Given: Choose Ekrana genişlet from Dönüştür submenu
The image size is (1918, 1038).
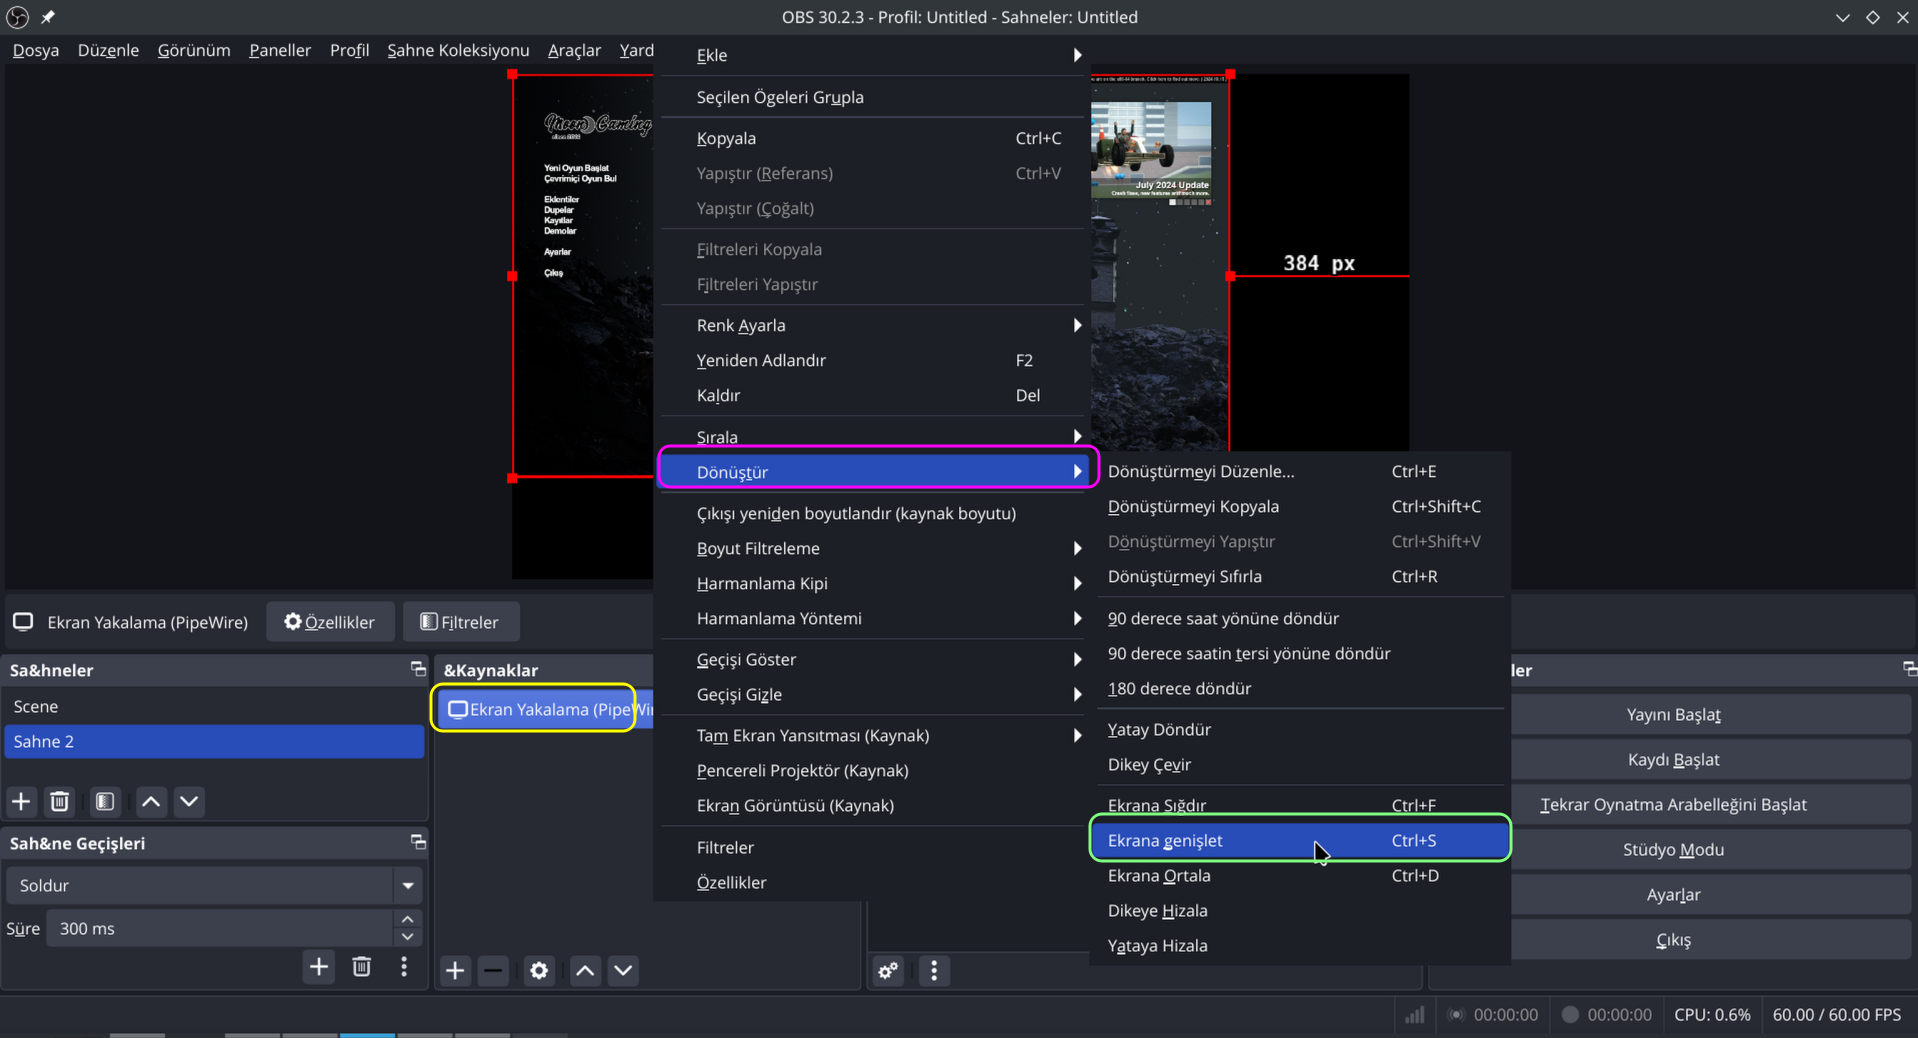Looking at the screenshot, I should tap(1299, 840).
